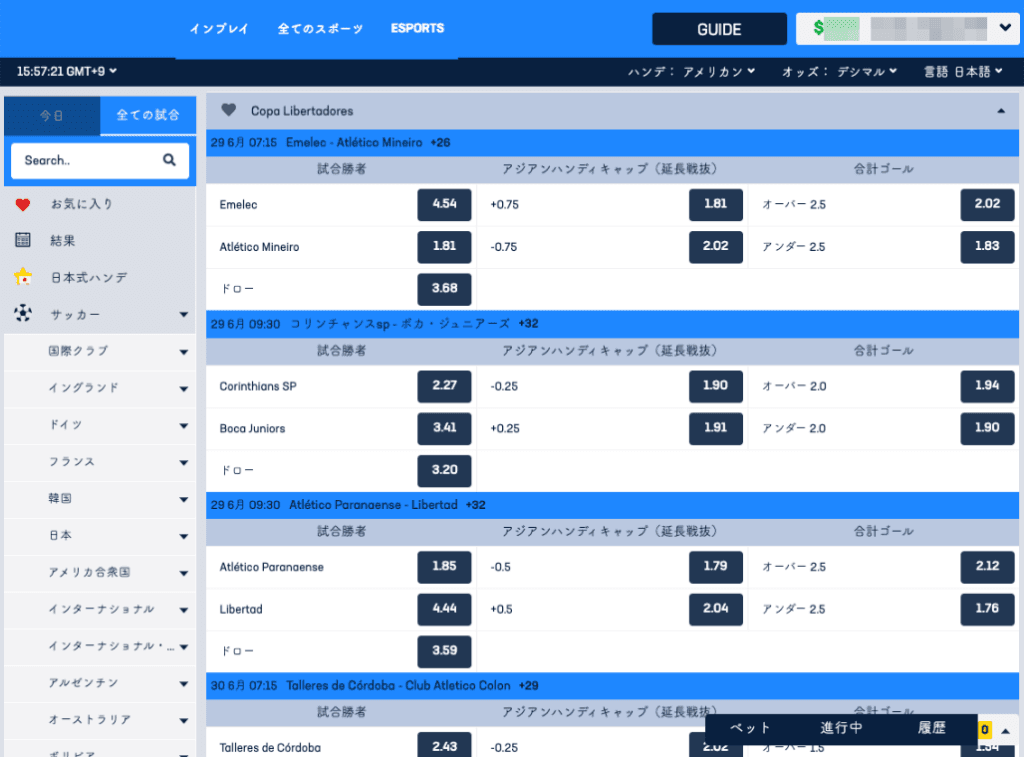Expand the 日本 sidebar item
1024x757 pixels.
[184, 536]
